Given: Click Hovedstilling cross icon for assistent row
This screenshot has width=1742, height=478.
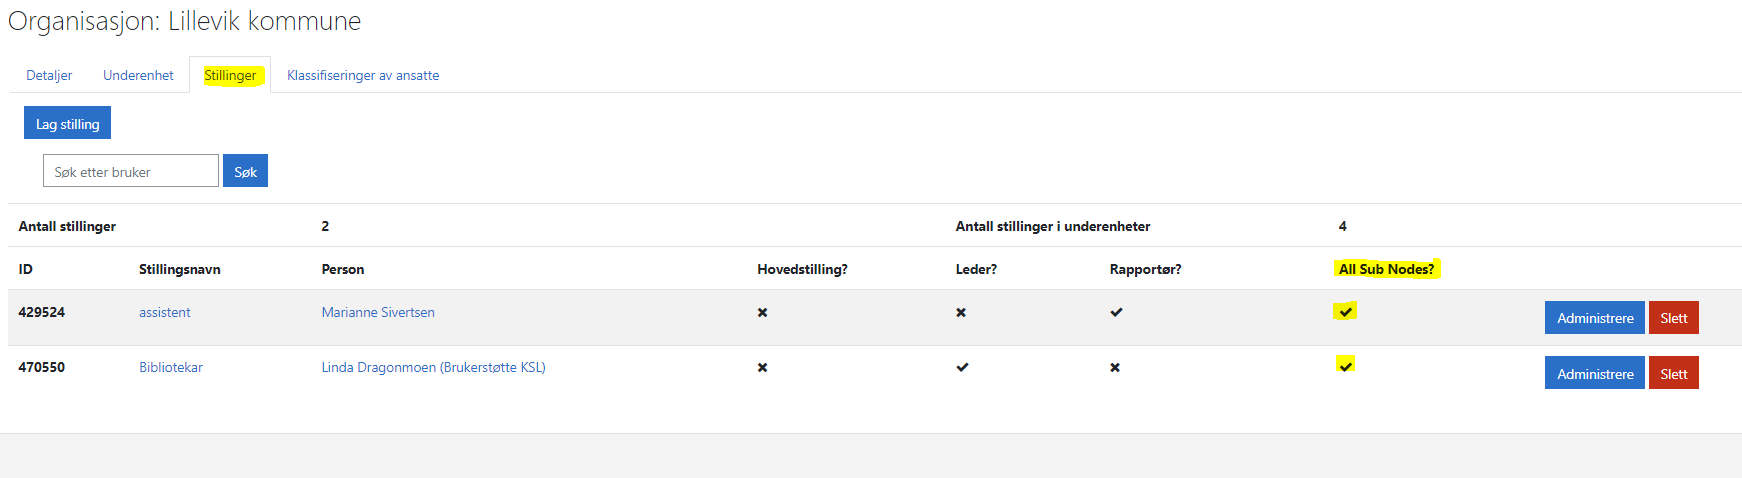Looking at the screenshot, I should click(x=762, y=313).
